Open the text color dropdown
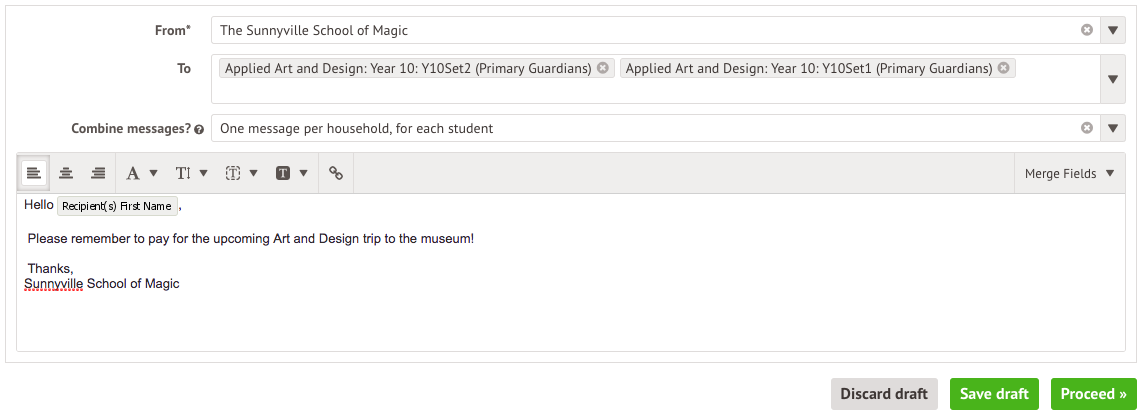 pyautogui.click(x=241, y=173)
